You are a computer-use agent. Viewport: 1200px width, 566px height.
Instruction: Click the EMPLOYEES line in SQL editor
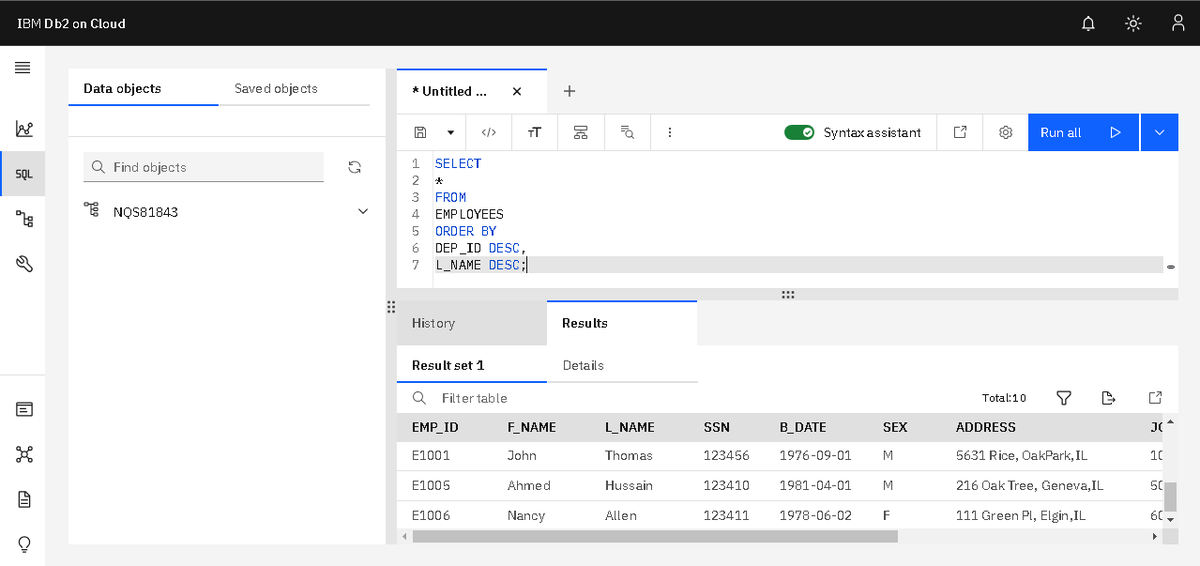pyautogui.click(x=469, y=214)
